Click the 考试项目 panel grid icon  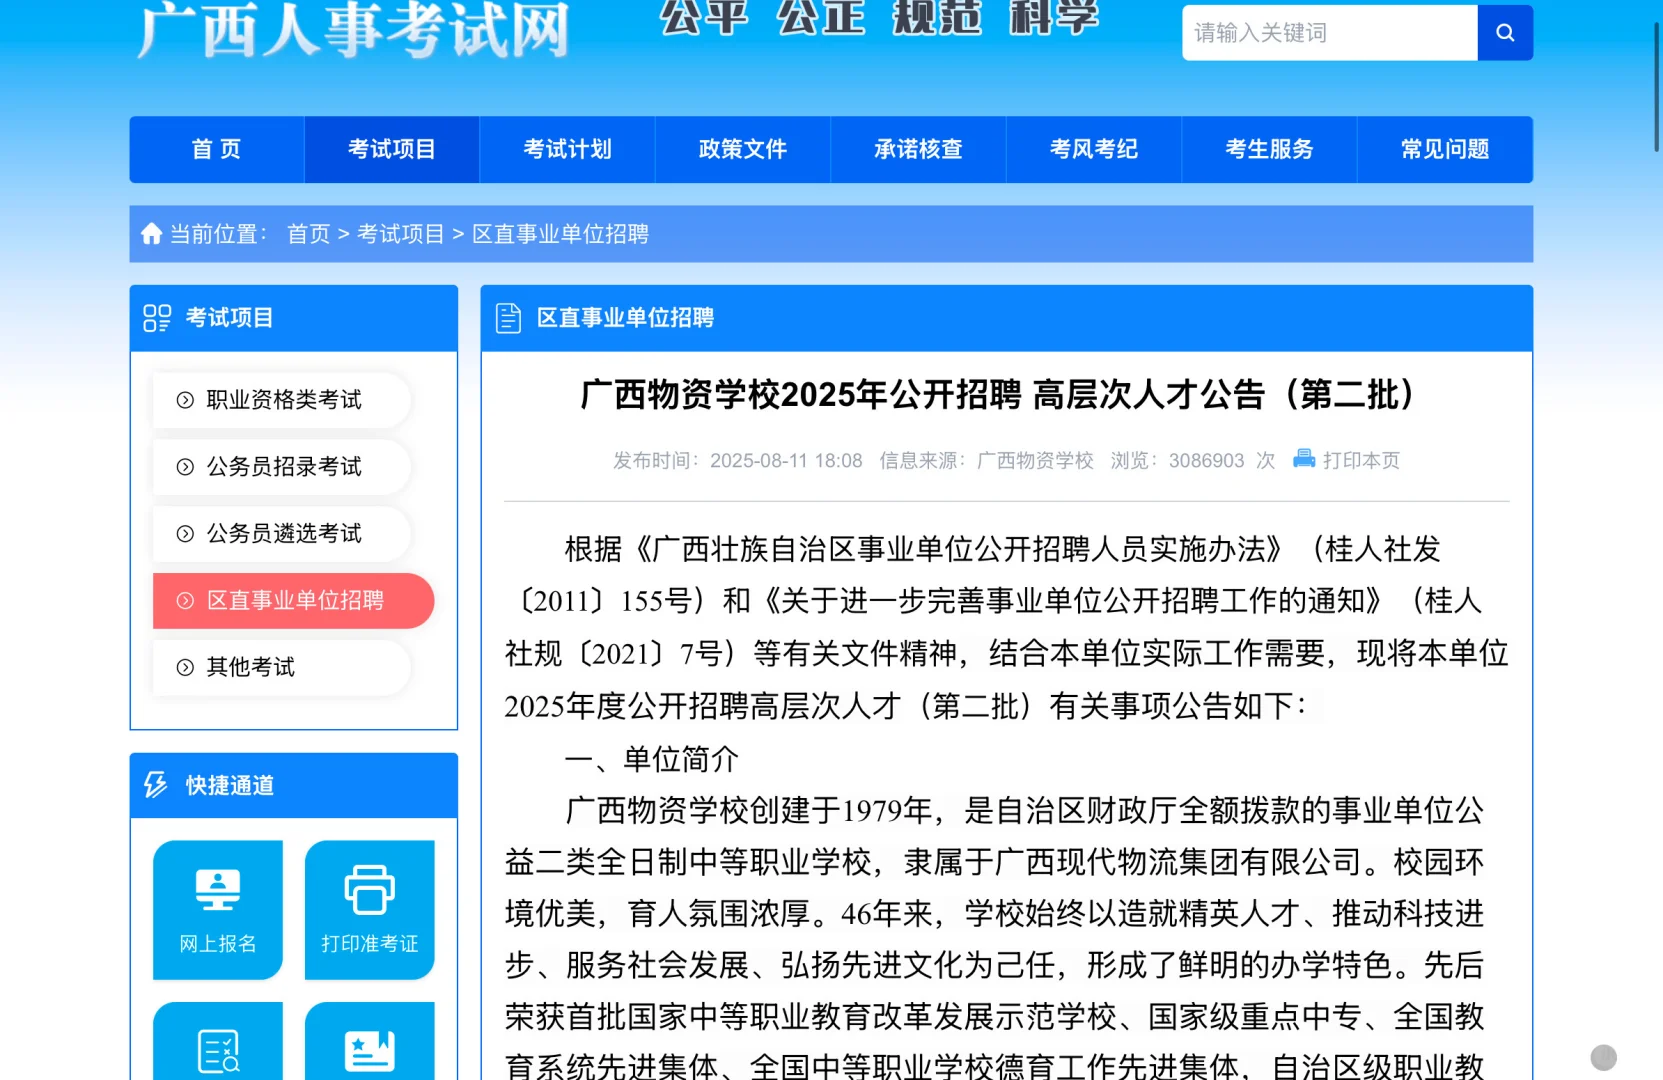click(157, 318)
